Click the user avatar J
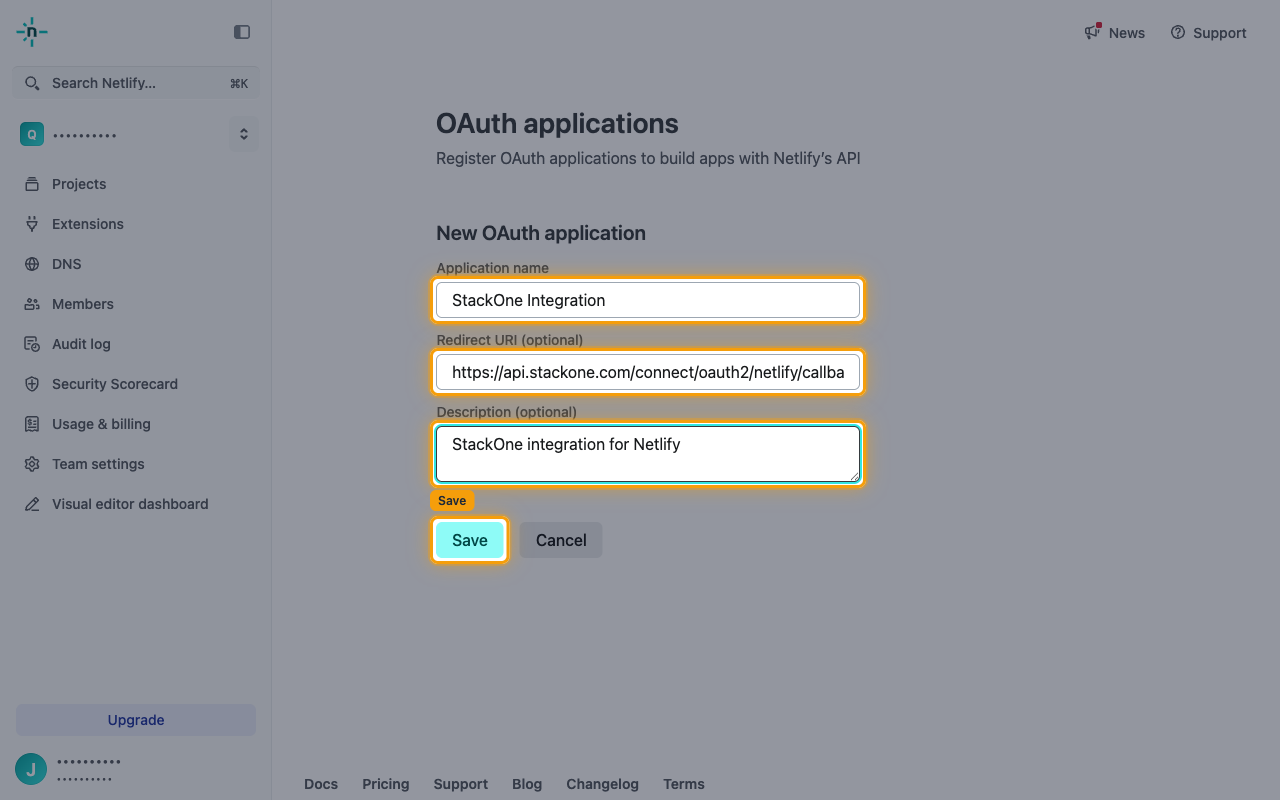 tap(31, 769)
